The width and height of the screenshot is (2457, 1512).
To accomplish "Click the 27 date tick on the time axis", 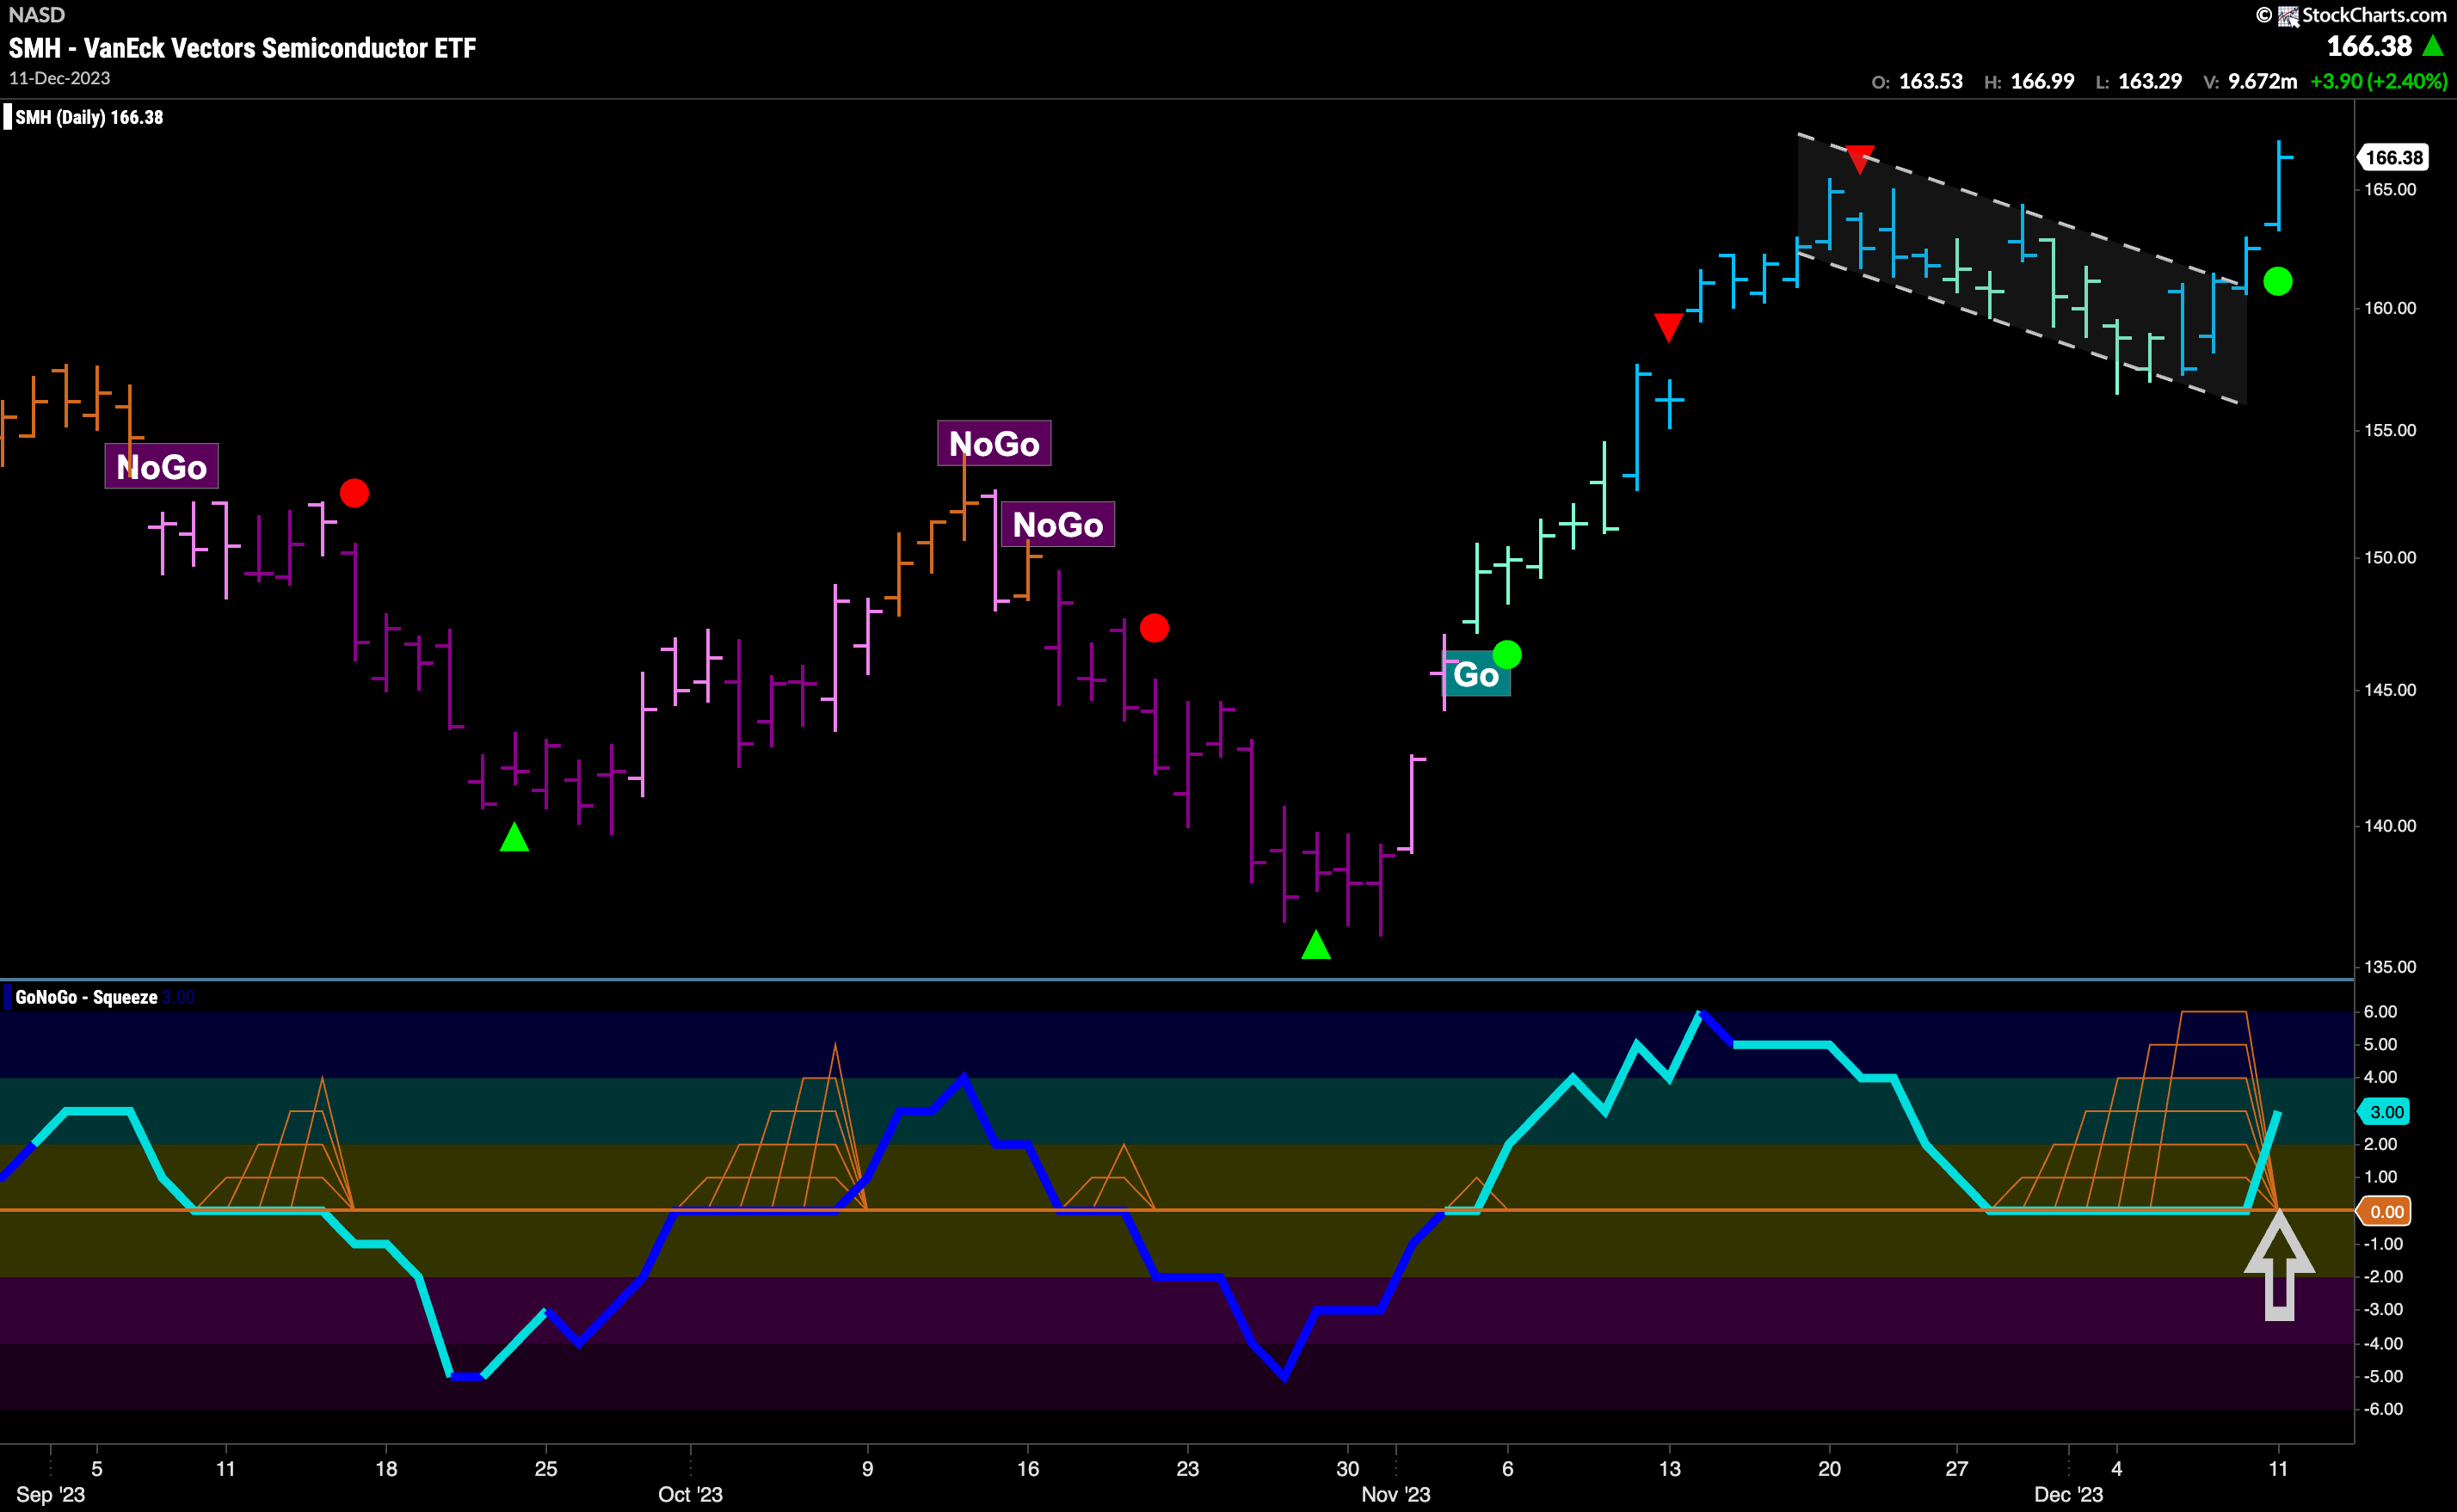I will (x=1957, y=1468).
